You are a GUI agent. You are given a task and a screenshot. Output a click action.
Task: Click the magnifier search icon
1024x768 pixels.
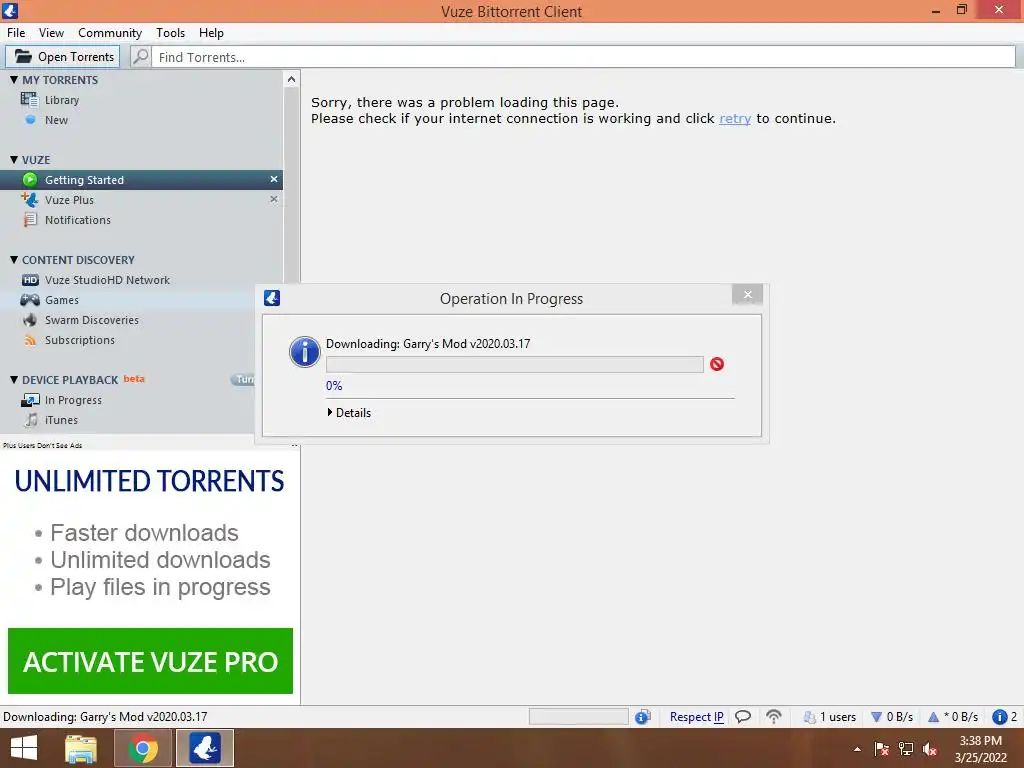140,57
